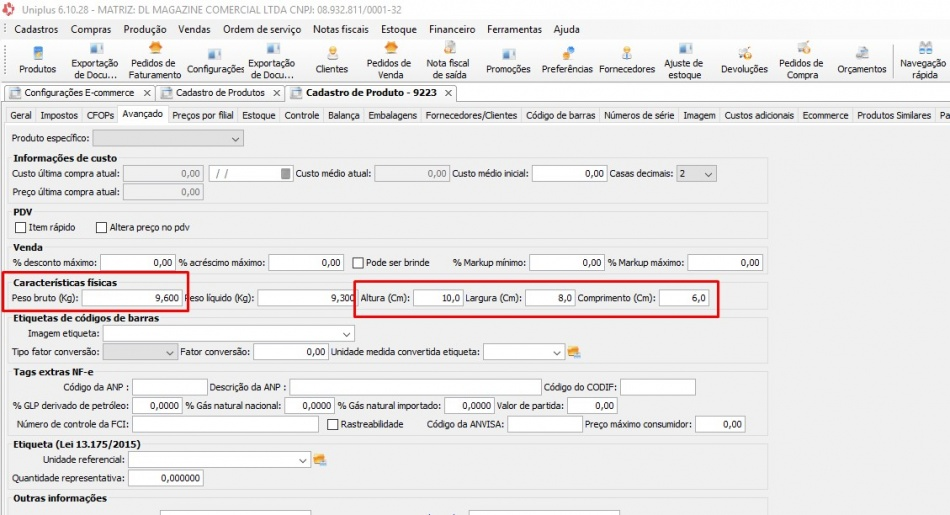
Task: Click the Peso líquido (Kg) field
Action: 307,298
